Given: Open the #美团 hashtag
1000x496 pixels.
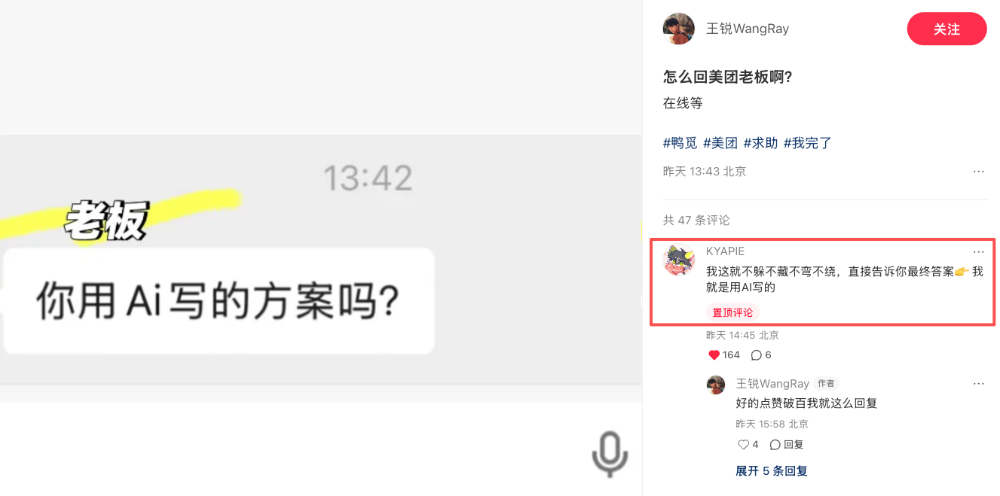Looking at the screenshot, I should (720, 143).
